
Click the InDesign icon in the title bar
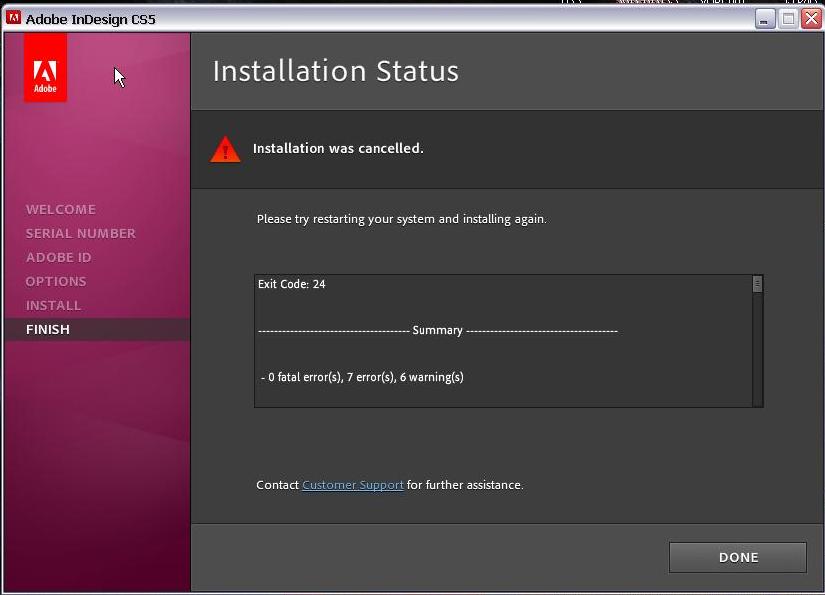(13, 18)
